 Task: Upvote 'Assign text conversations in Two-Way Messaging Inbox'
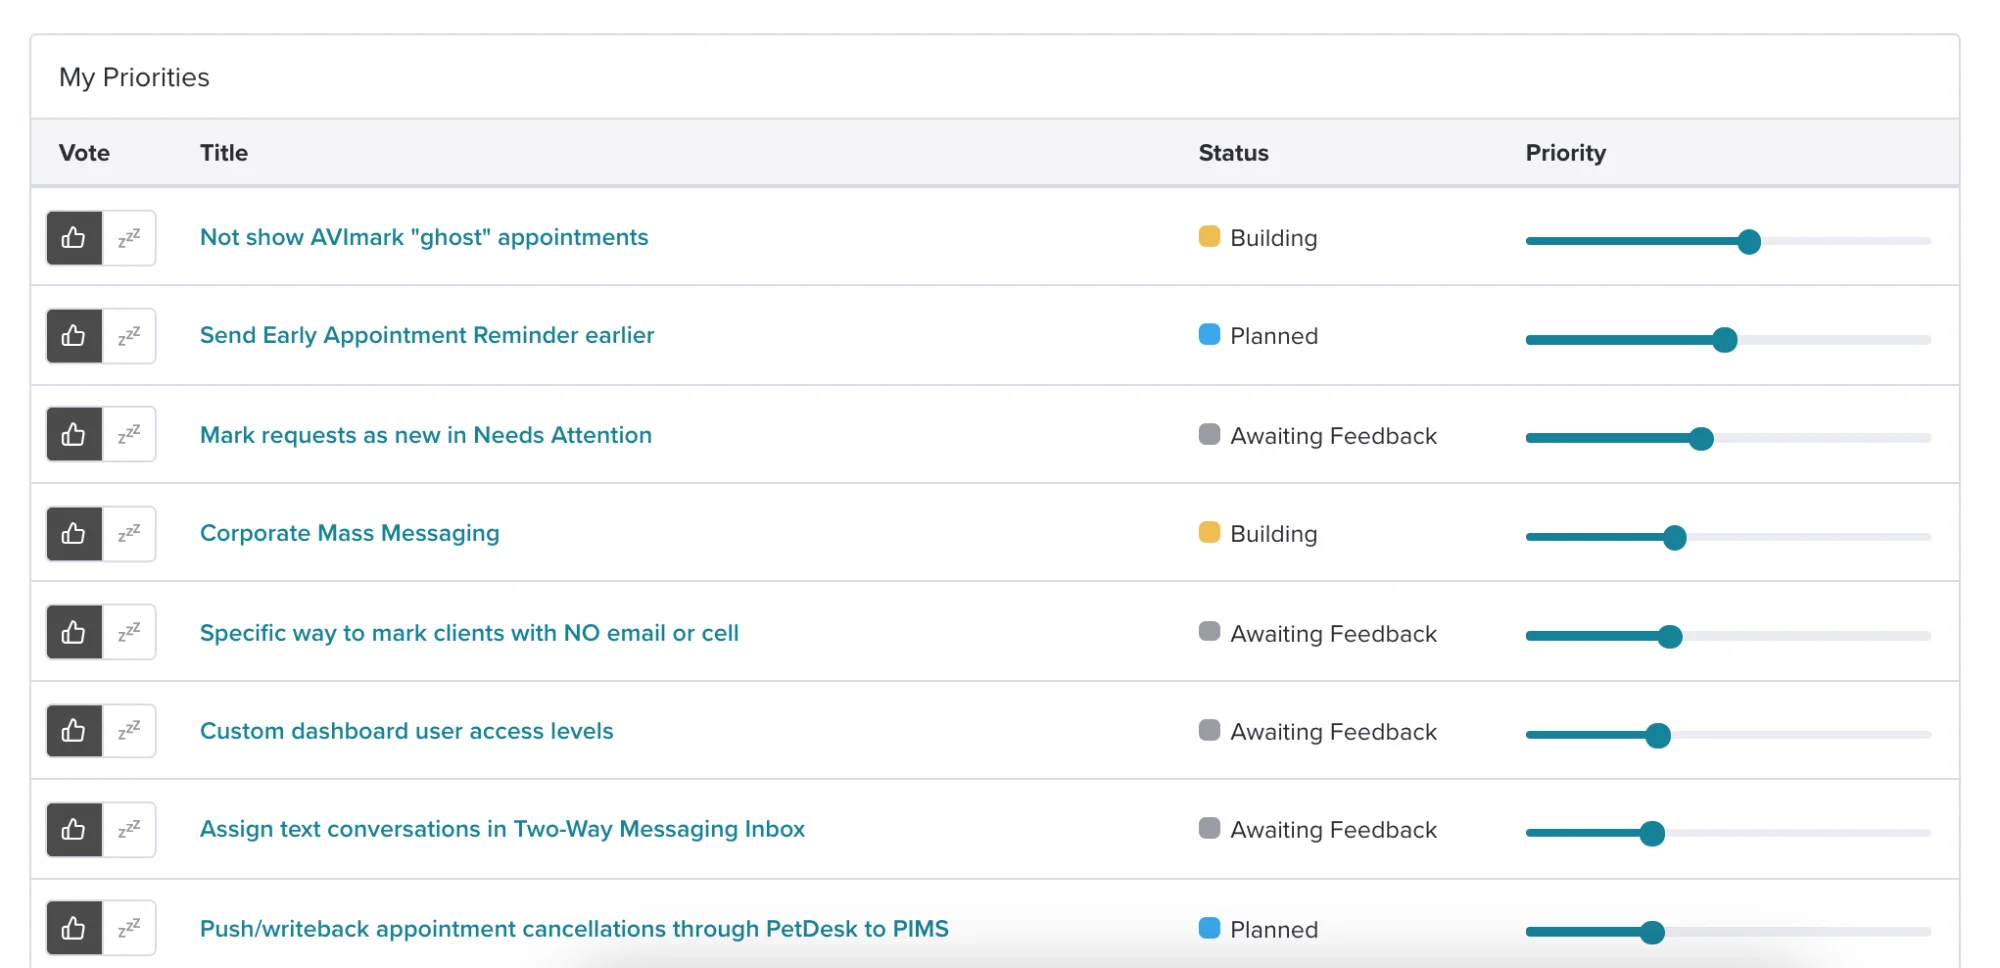pos(74,830)
